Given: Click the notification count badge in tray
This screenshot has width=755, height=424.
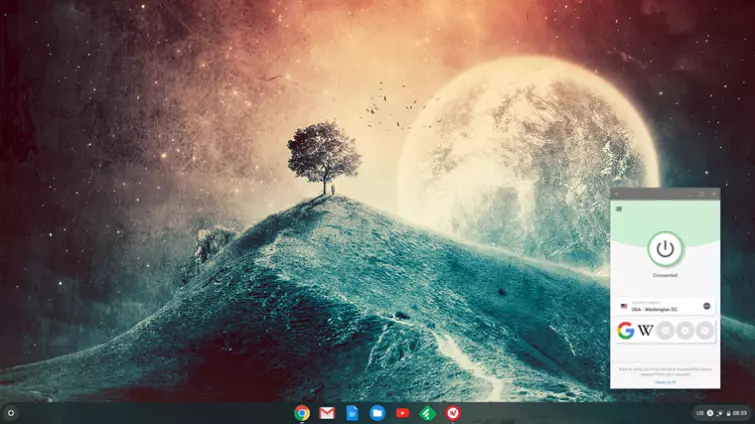Looking at the screenshot, I should click(710, 413).
